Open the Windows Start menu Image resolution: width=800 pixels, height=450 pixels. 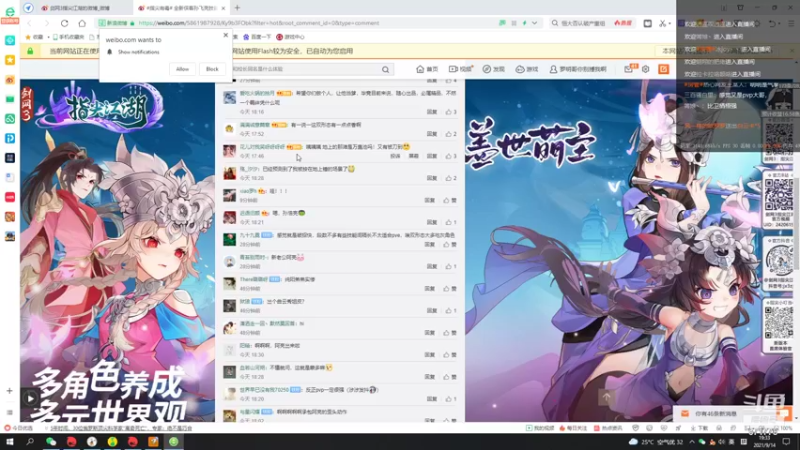click(10, 441)
